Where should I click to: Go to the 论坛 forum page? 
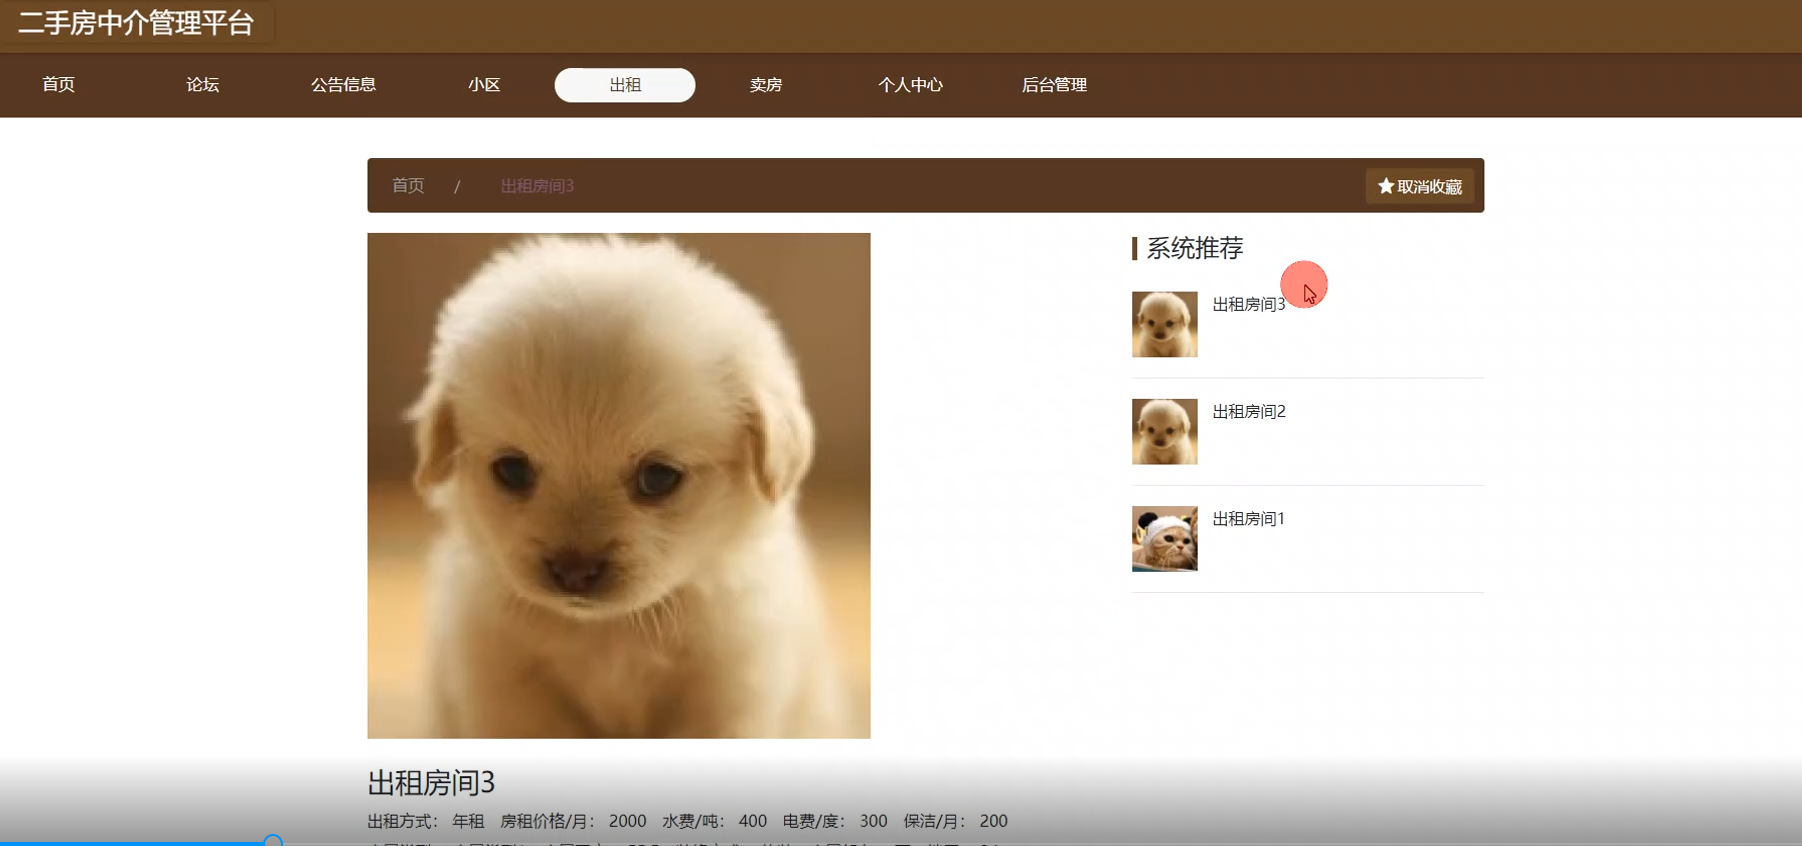click(x=202, y=85)
